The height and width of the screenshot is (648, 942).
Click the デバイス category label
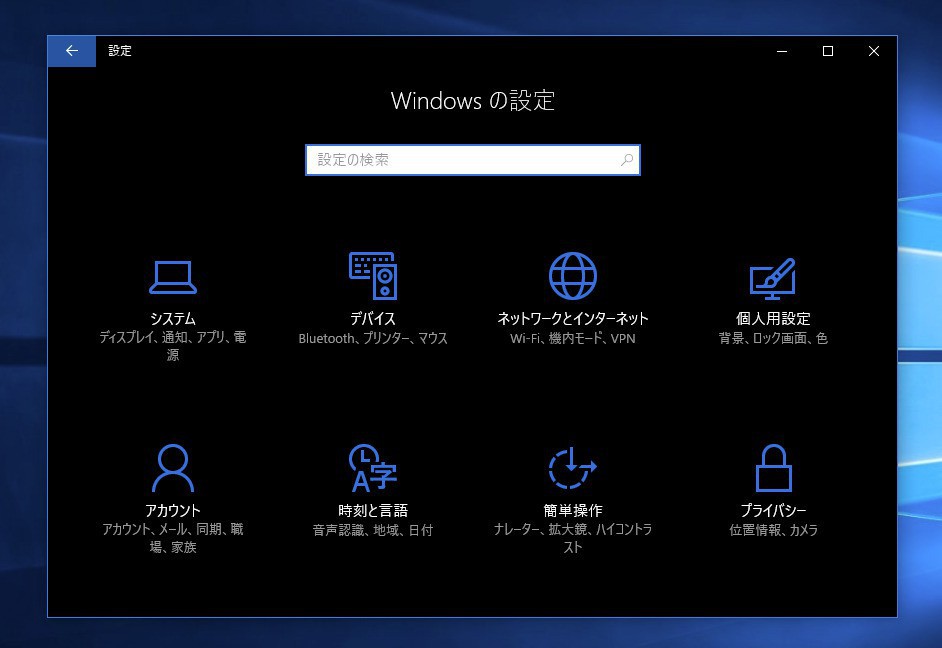click(x=373, y=318)
